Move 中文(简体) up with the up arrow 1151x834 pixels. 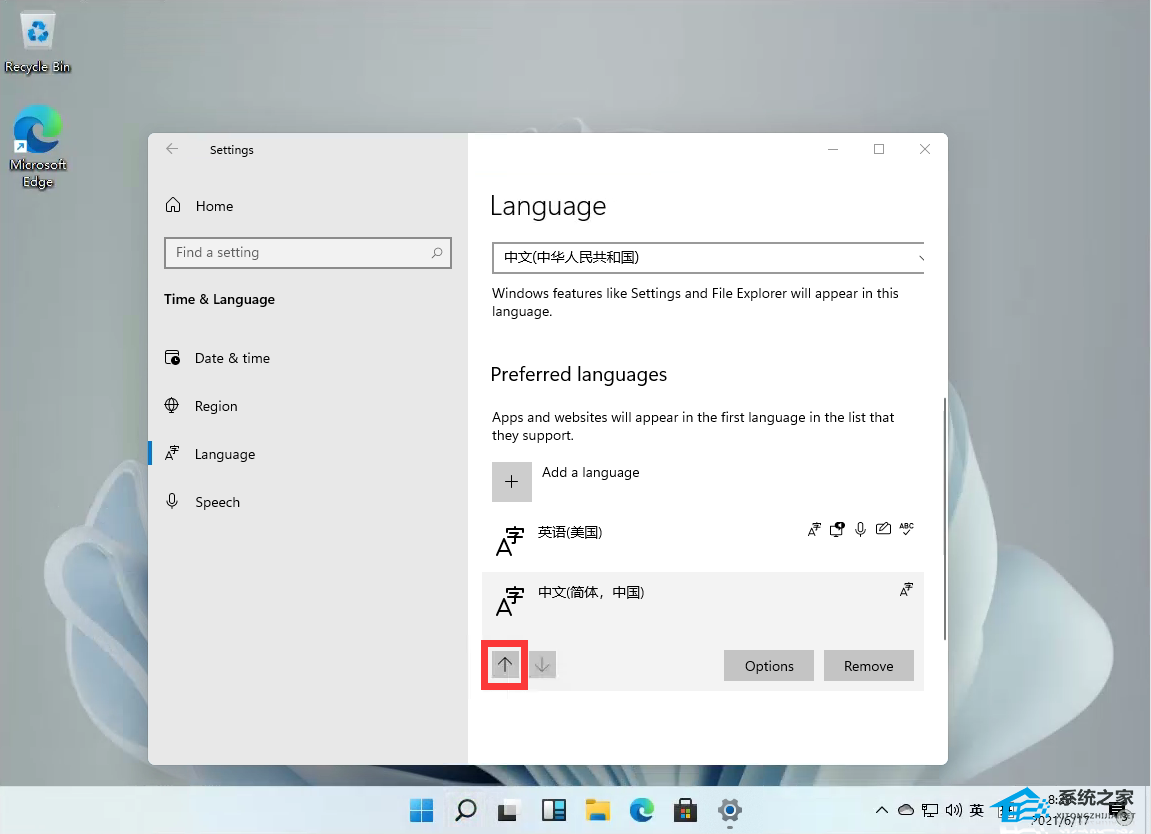(x=504, y=664)
